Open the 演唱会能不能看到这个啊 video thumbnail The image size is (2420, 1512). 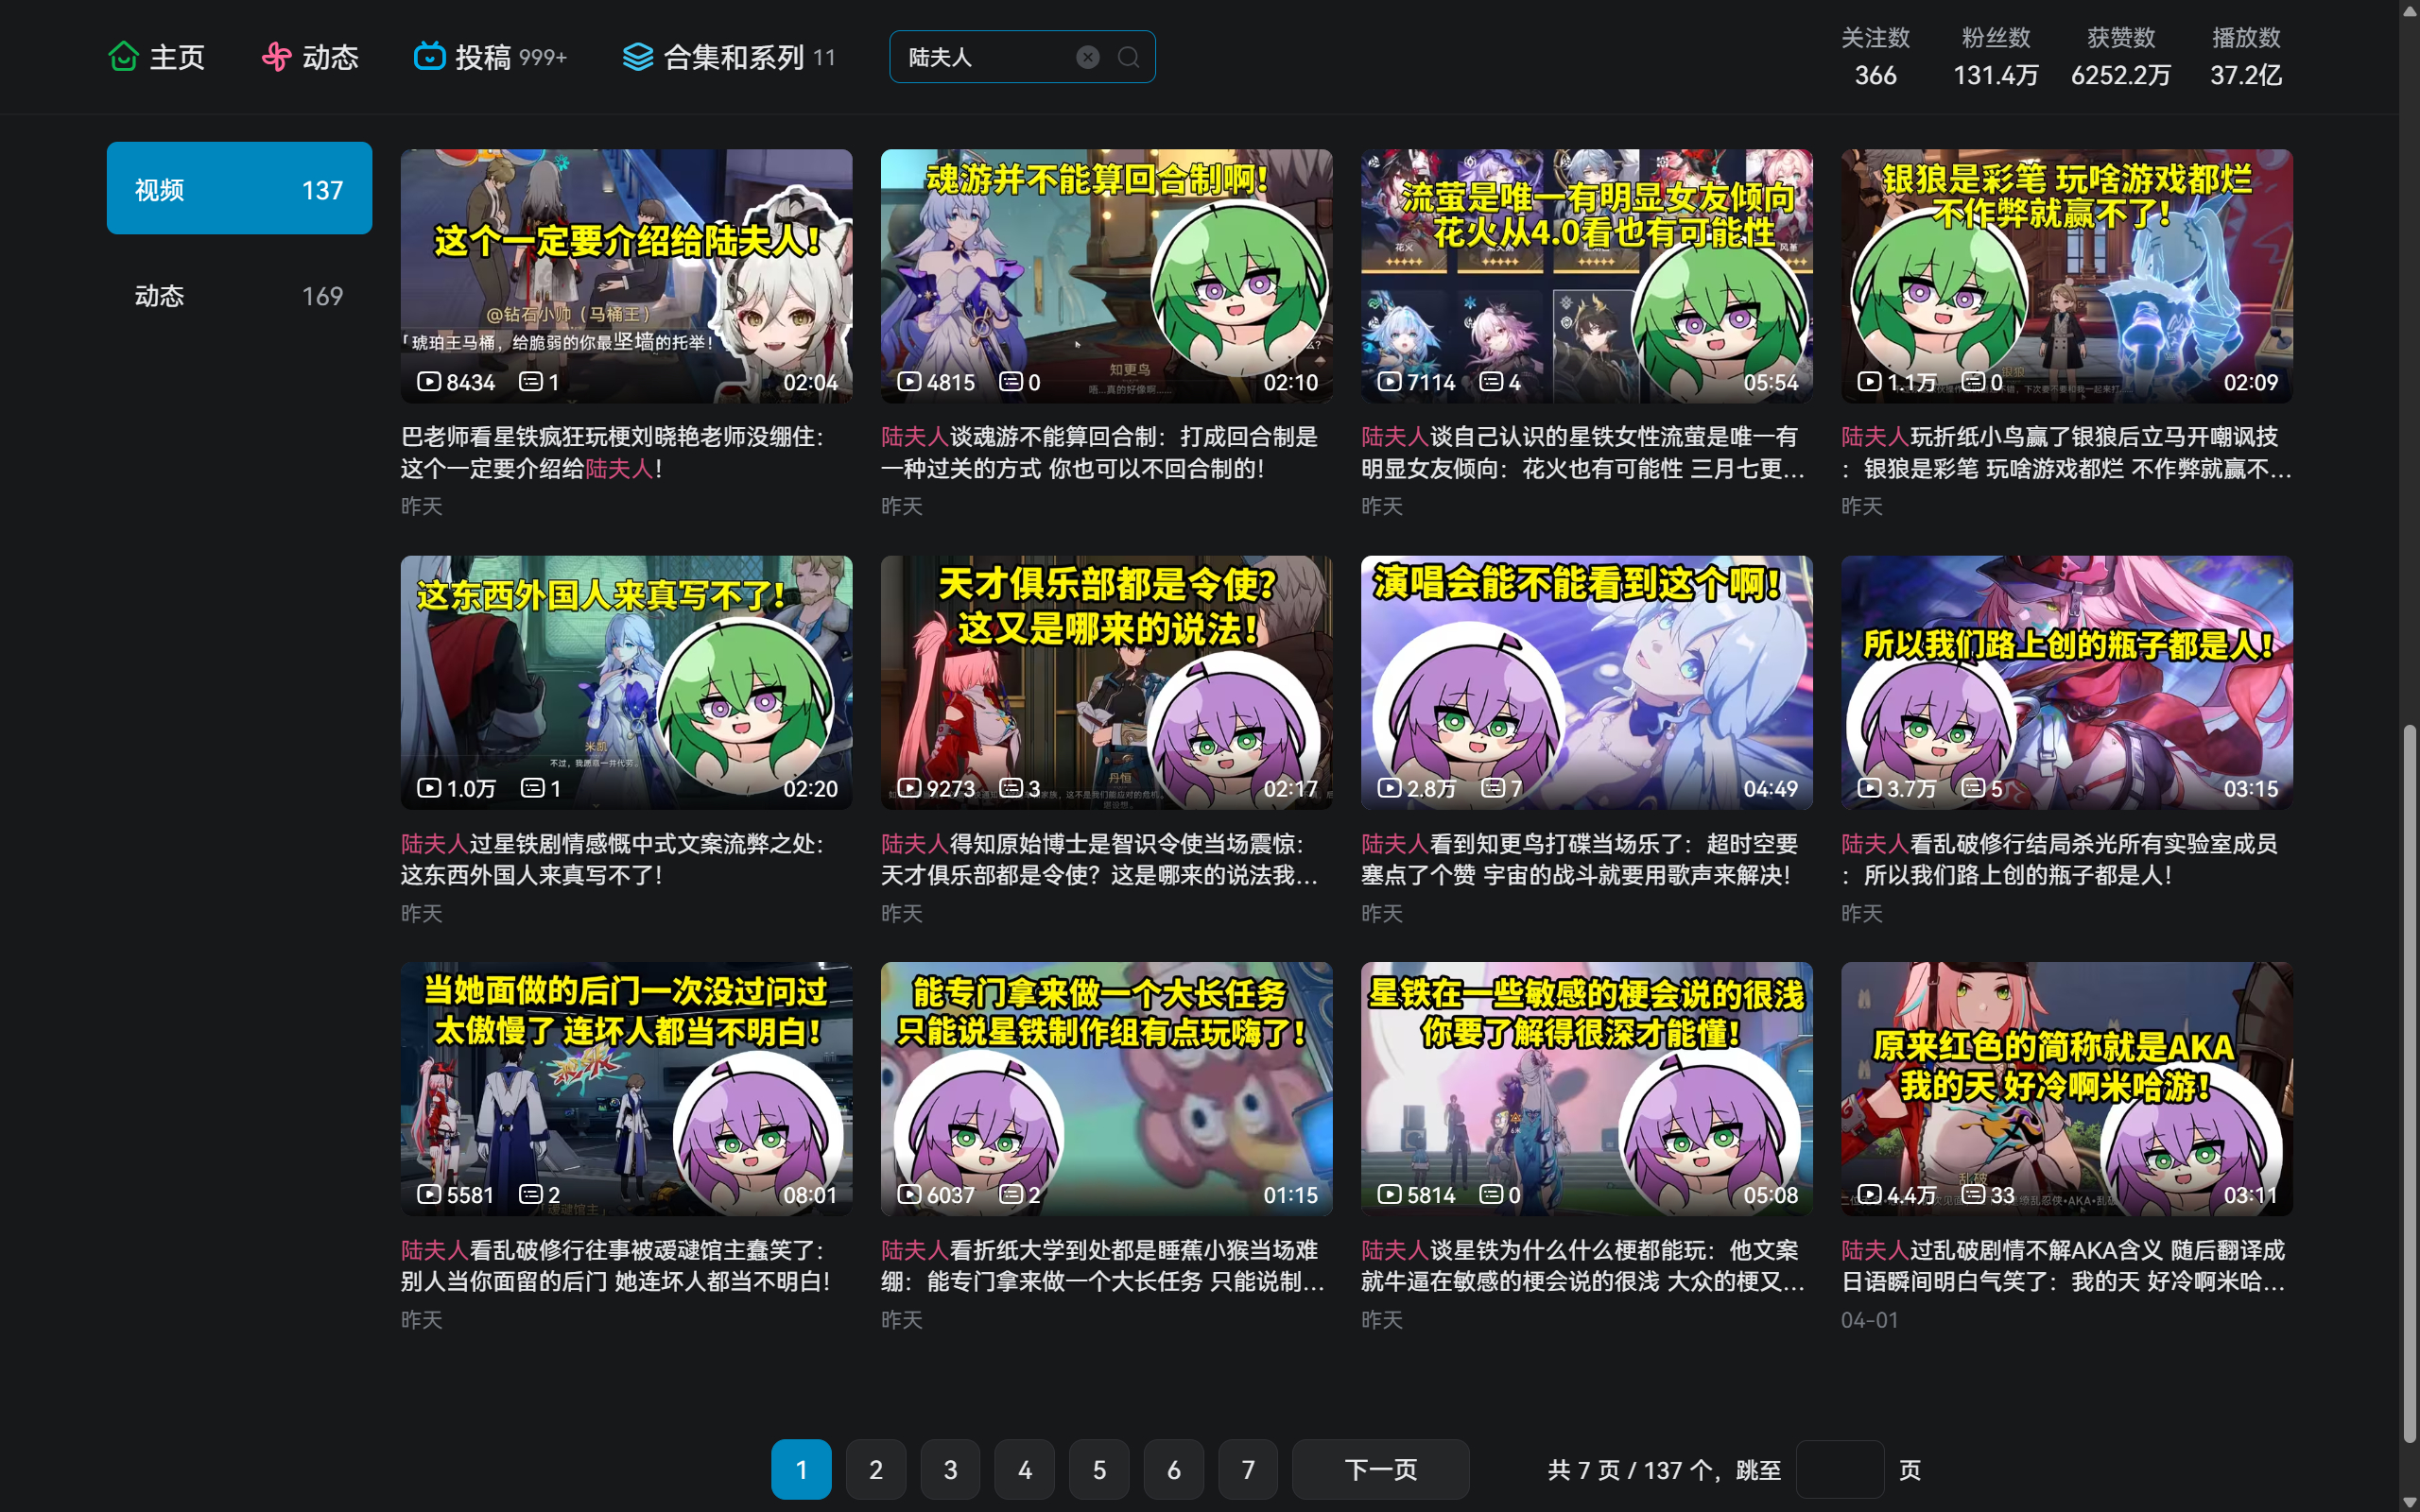1586,682
